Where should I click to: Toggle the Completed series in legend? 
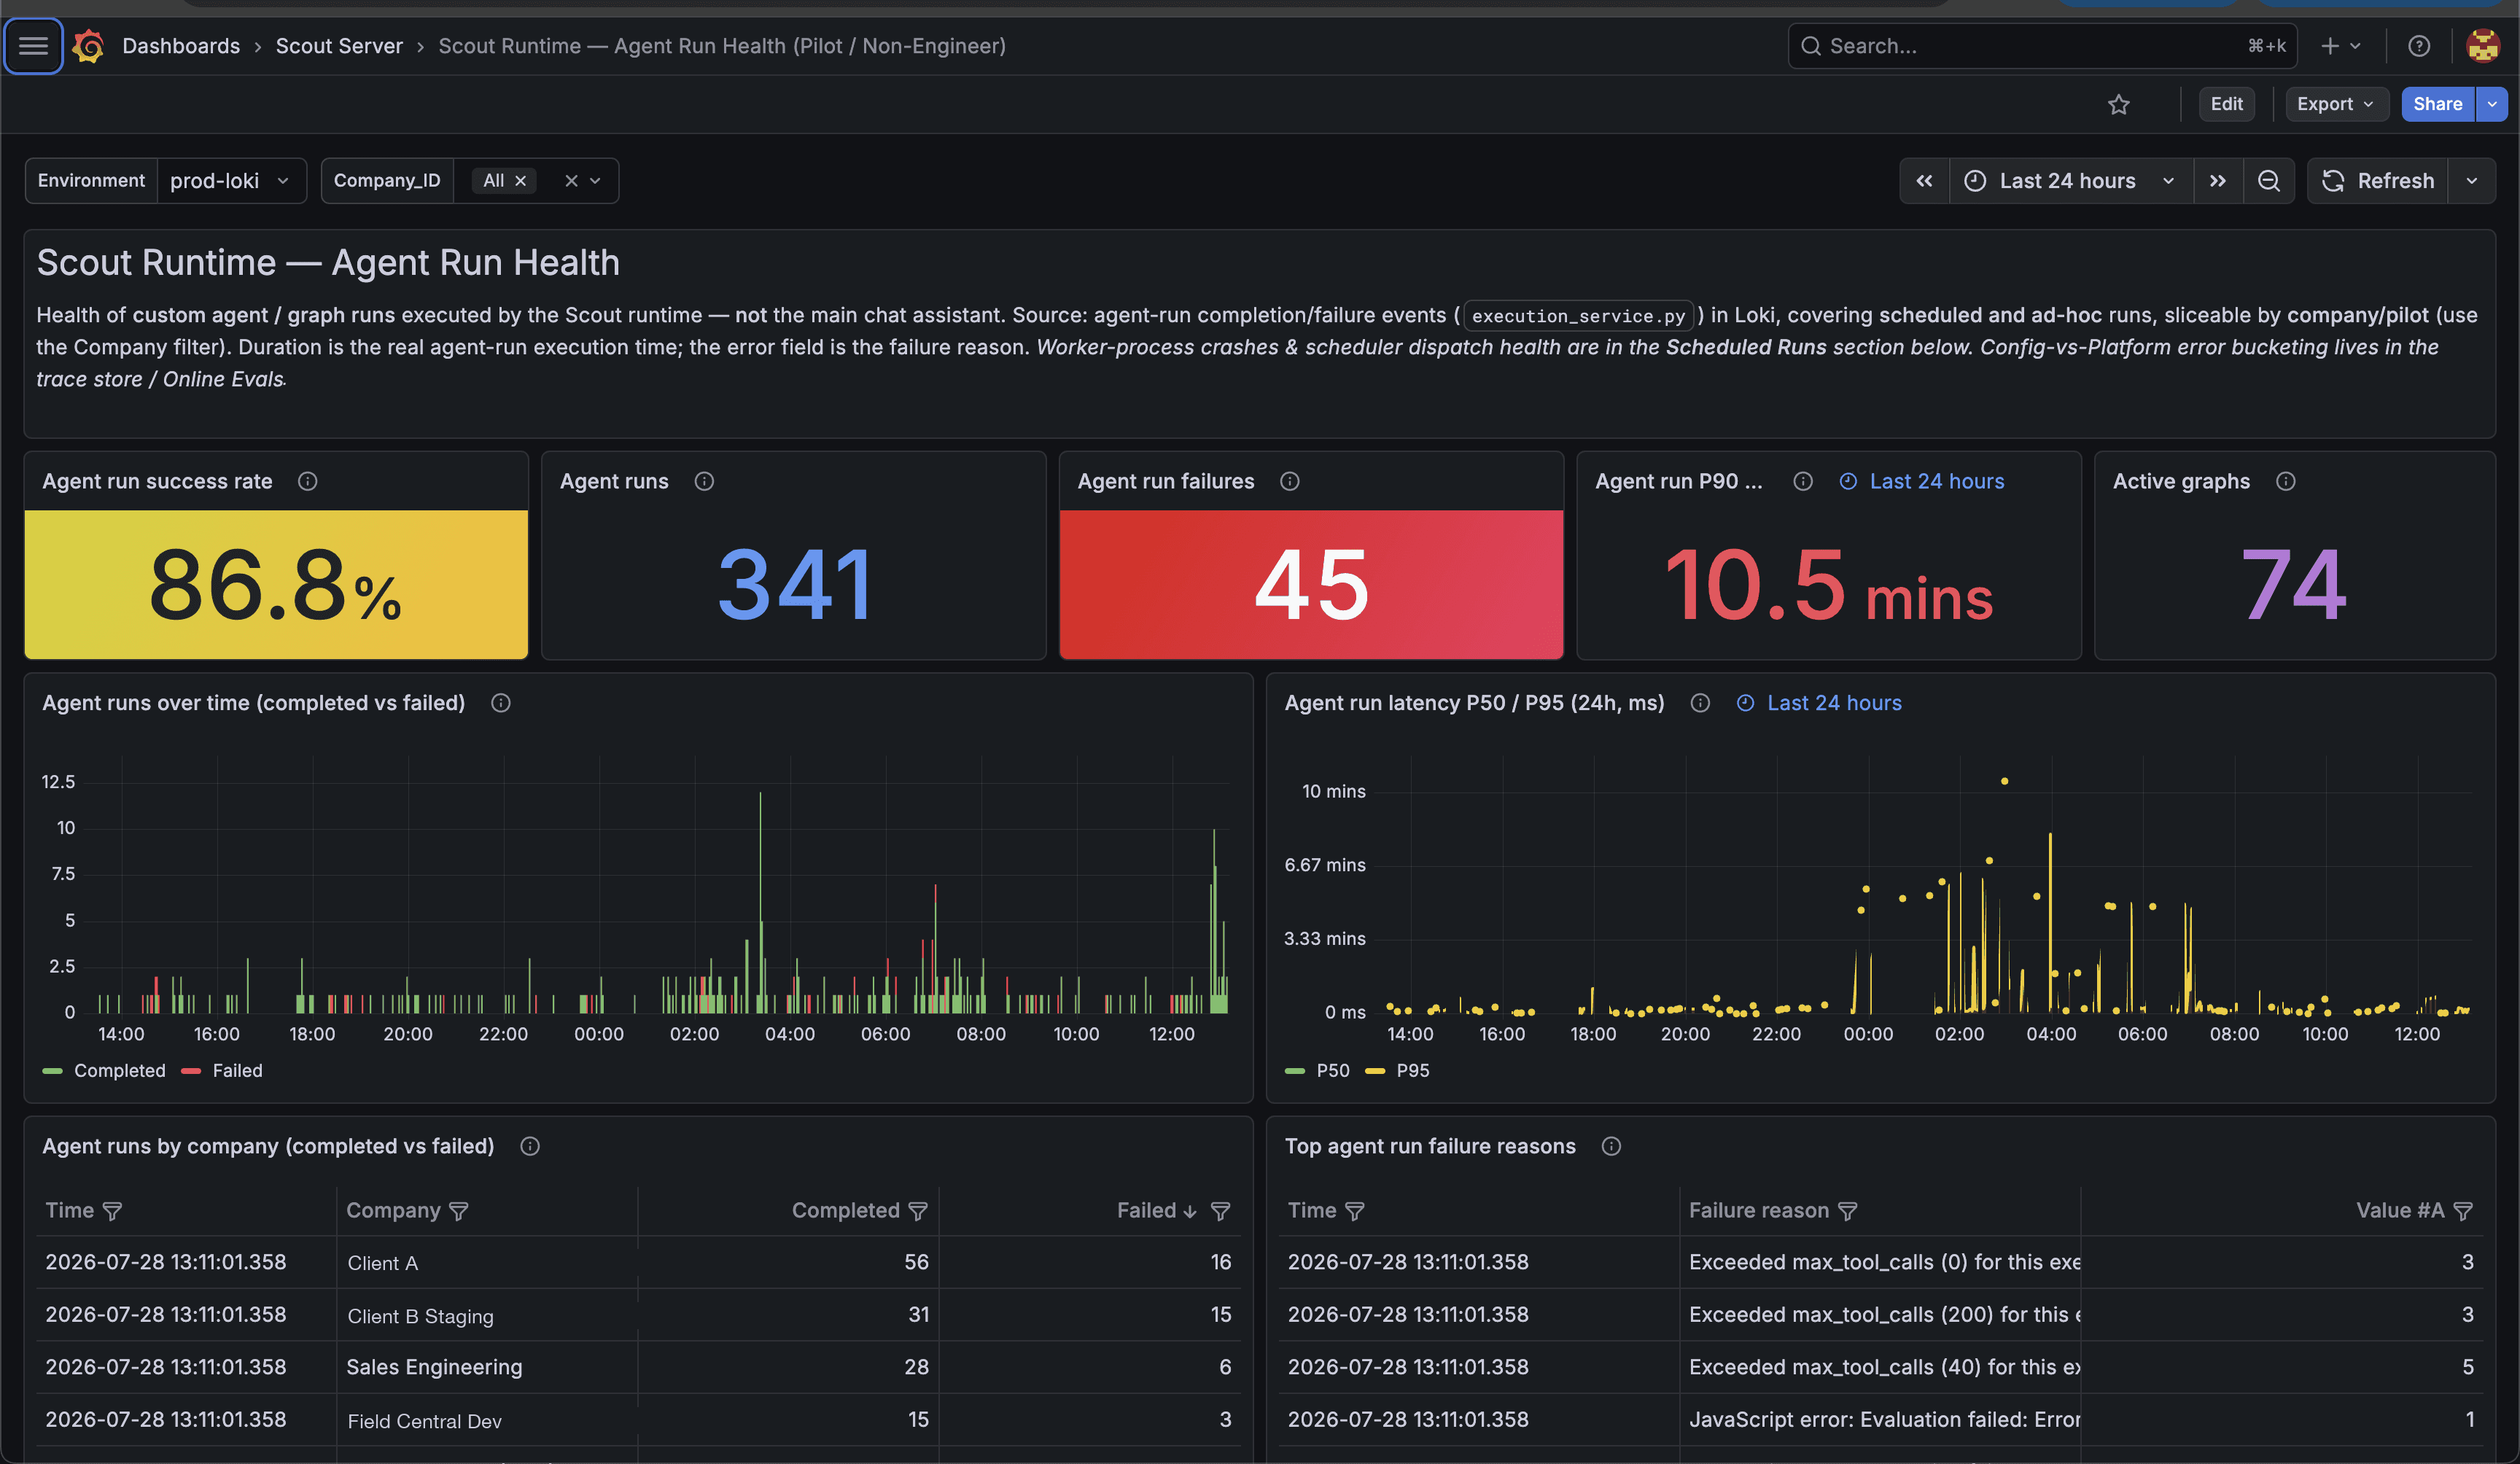pyautogui.click(x=104, y=1070)
